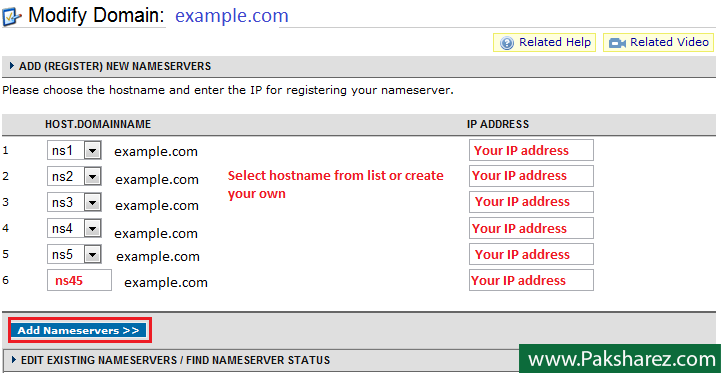721x373 pixels.
Task: Collapse Add (Register) New Nameservers section
Action: point(12,66)
